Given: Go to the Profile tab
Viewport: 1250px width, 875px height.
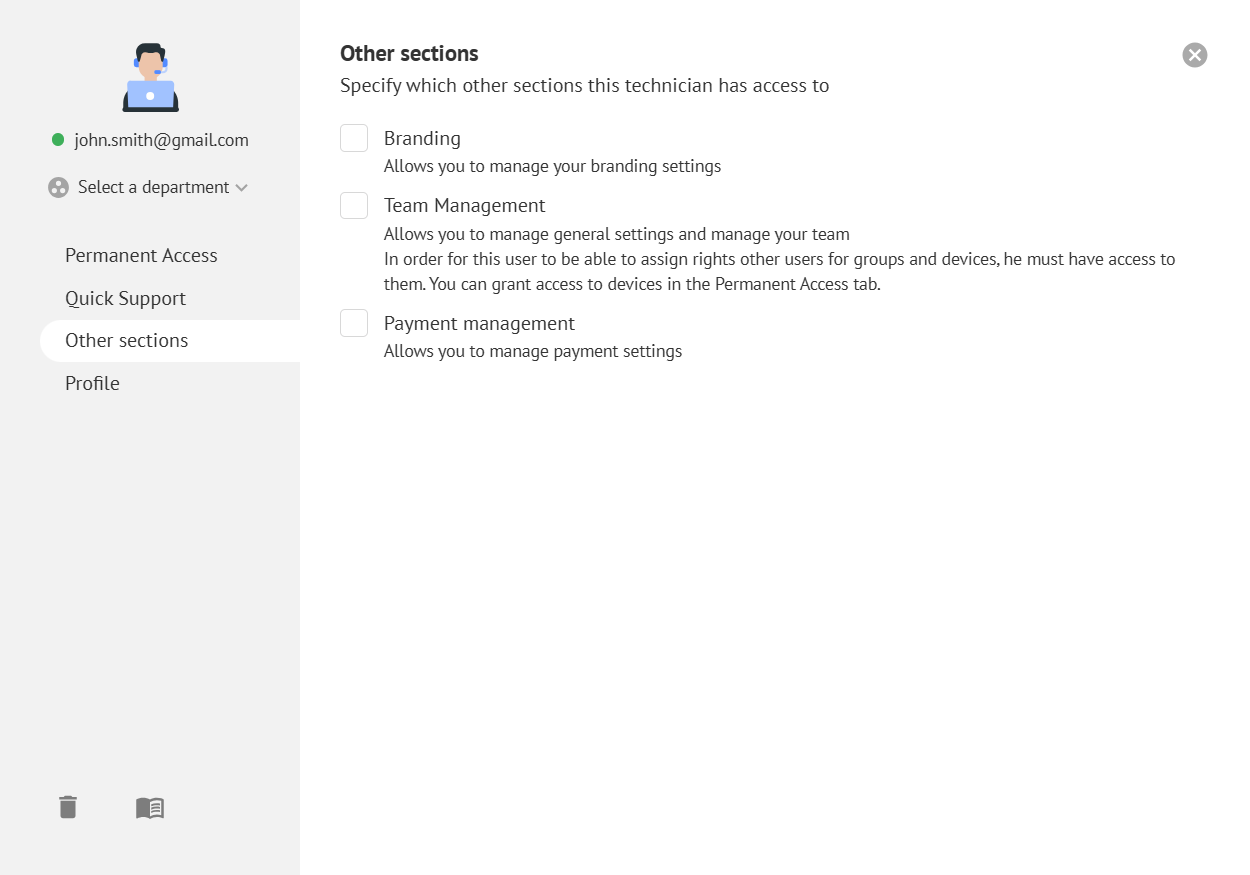Looking at the screenshot, I should (92, 383).
